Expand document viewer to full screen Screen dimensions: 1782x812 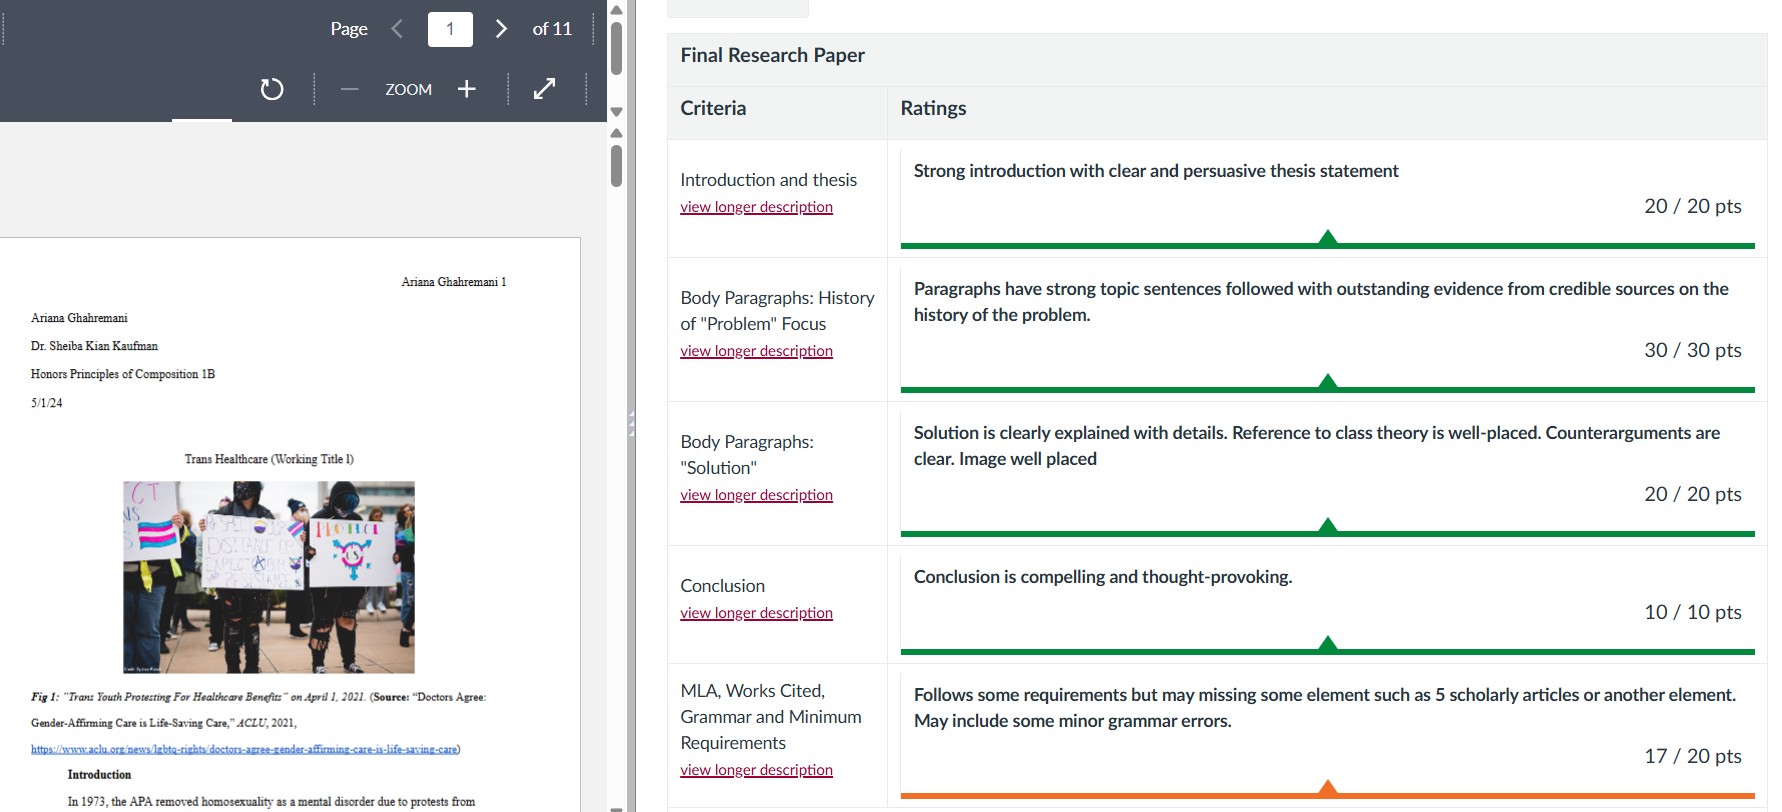tap(544, 89)
